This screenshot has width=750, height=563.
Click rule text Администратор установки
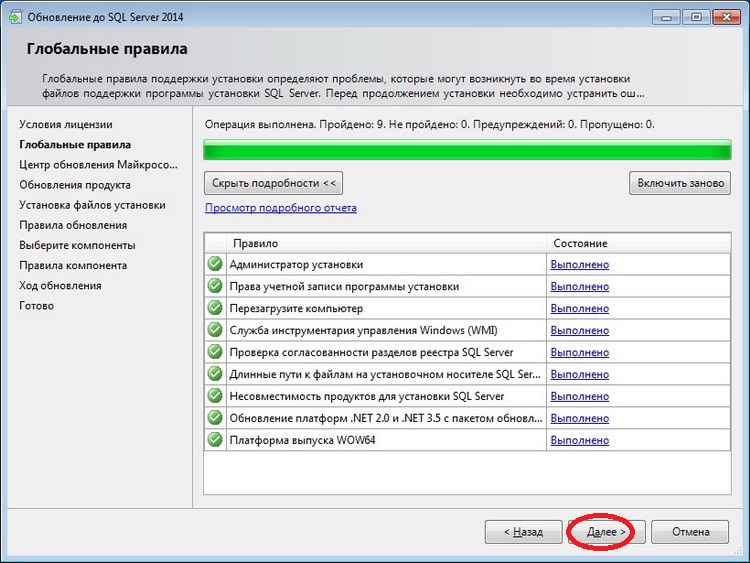296,265
